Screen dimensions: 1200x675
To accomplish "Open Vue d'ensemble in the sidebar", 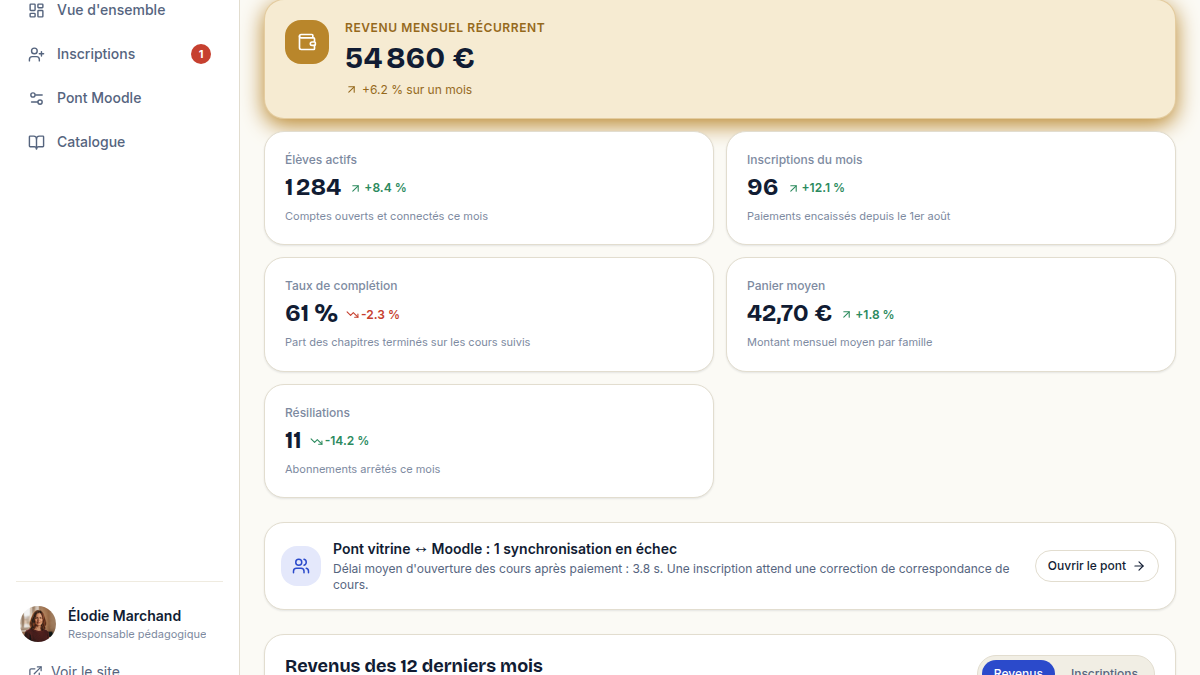I will 120,10.
